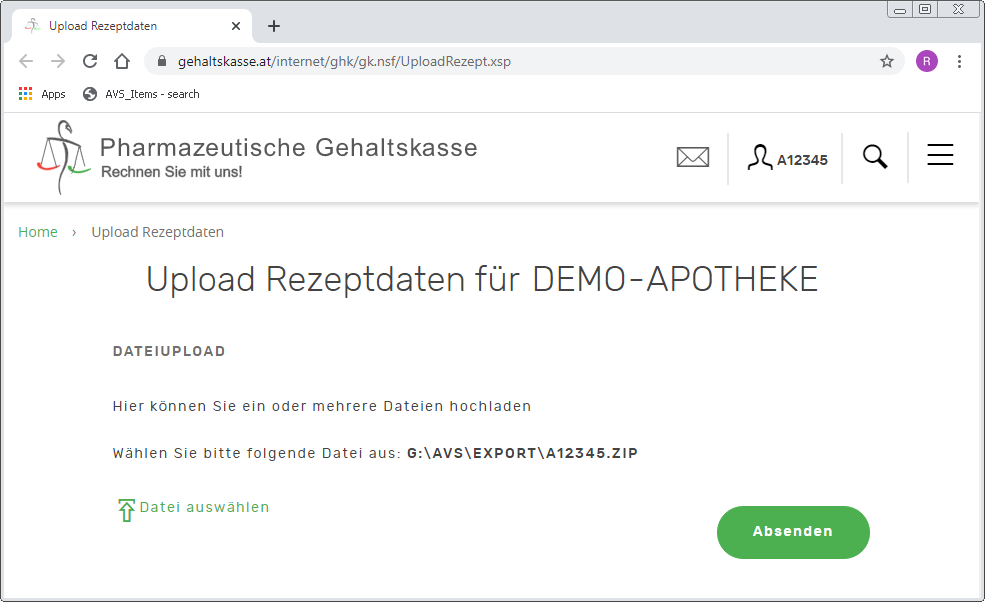This screenshot has height=602, width=985.
Task: Click the URL address bar
Action: [x=500, y=62]
